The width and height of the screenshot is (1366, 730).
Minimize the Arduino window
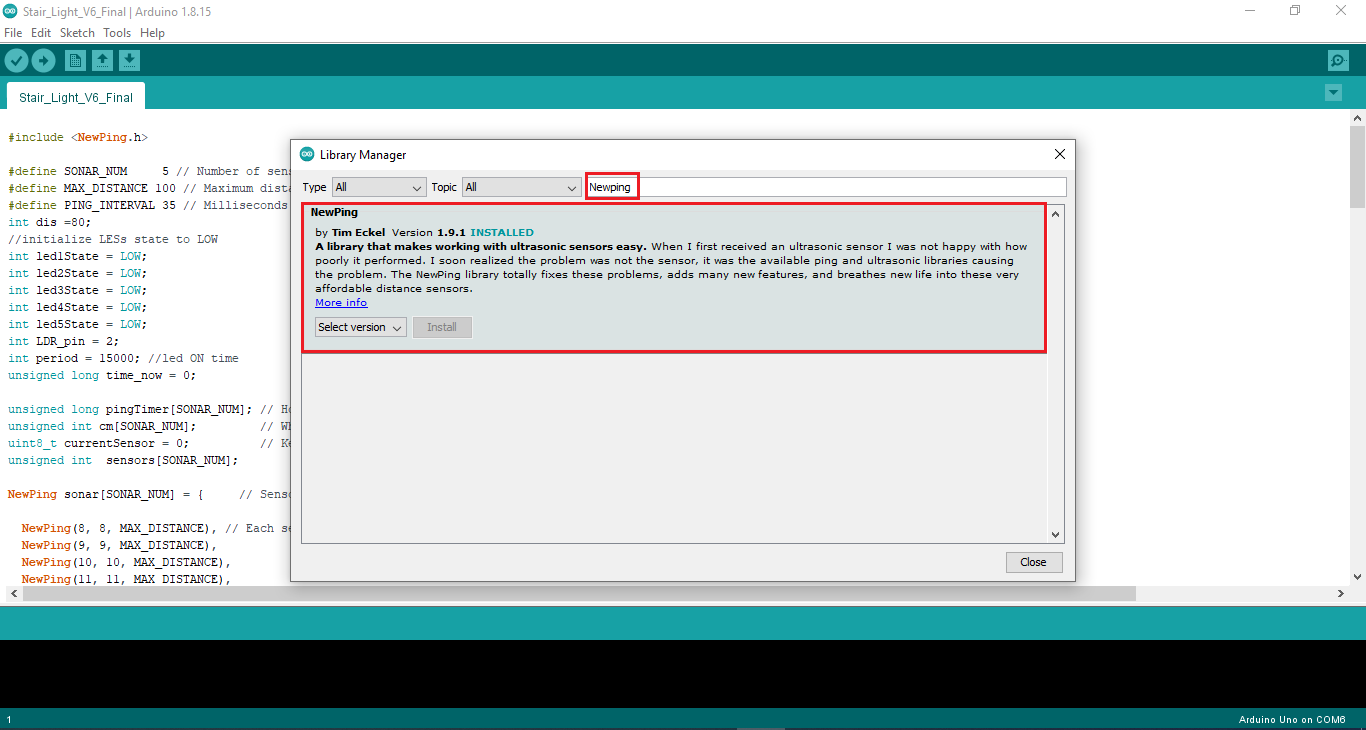point(1250,11)
